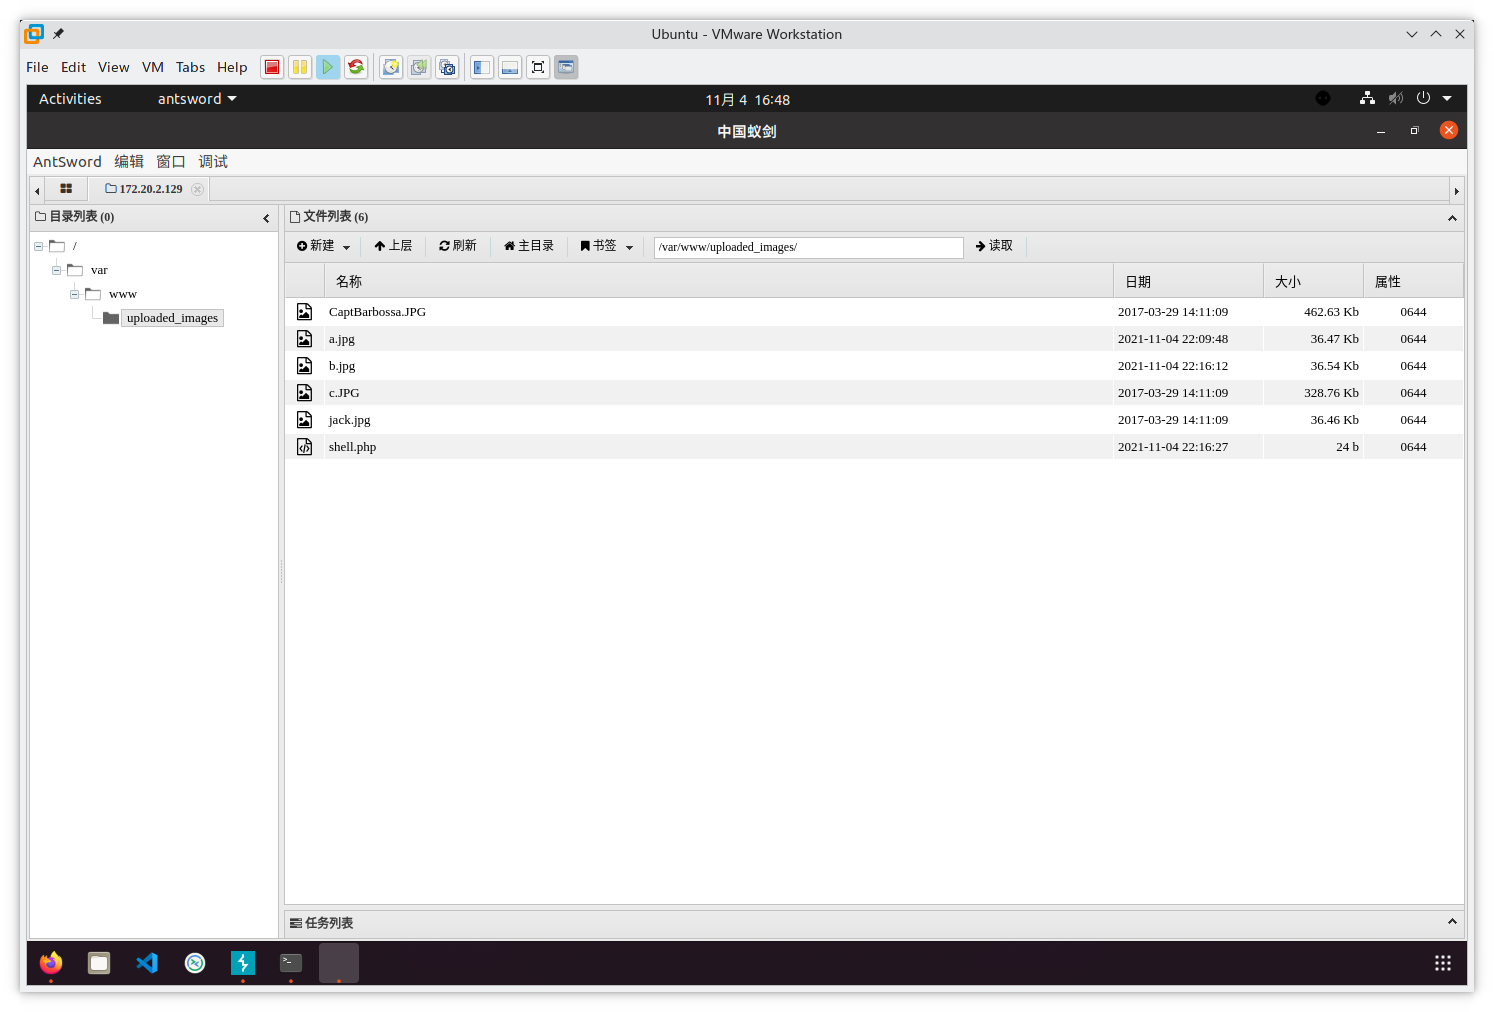Open VS Code from the Ubuntu dock
This screenshot has width=1494, height=1012.
pos(147,963)
